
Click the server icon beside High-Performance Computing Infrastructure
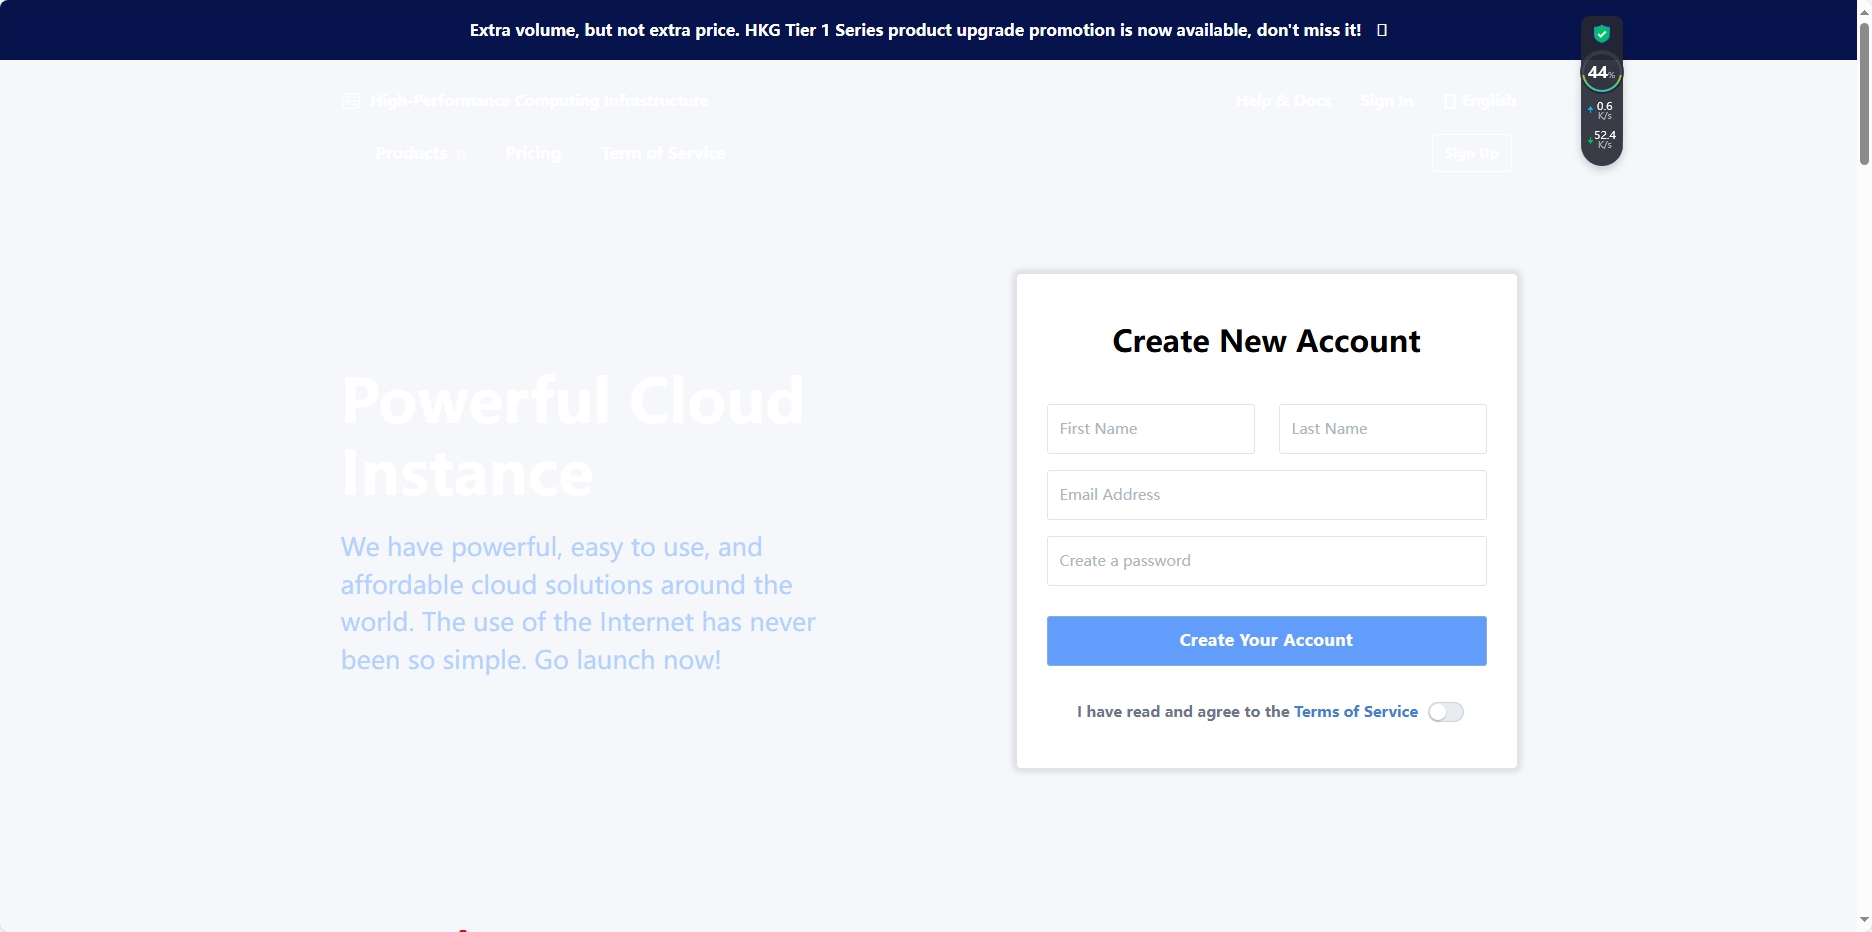tap(350, 101)
